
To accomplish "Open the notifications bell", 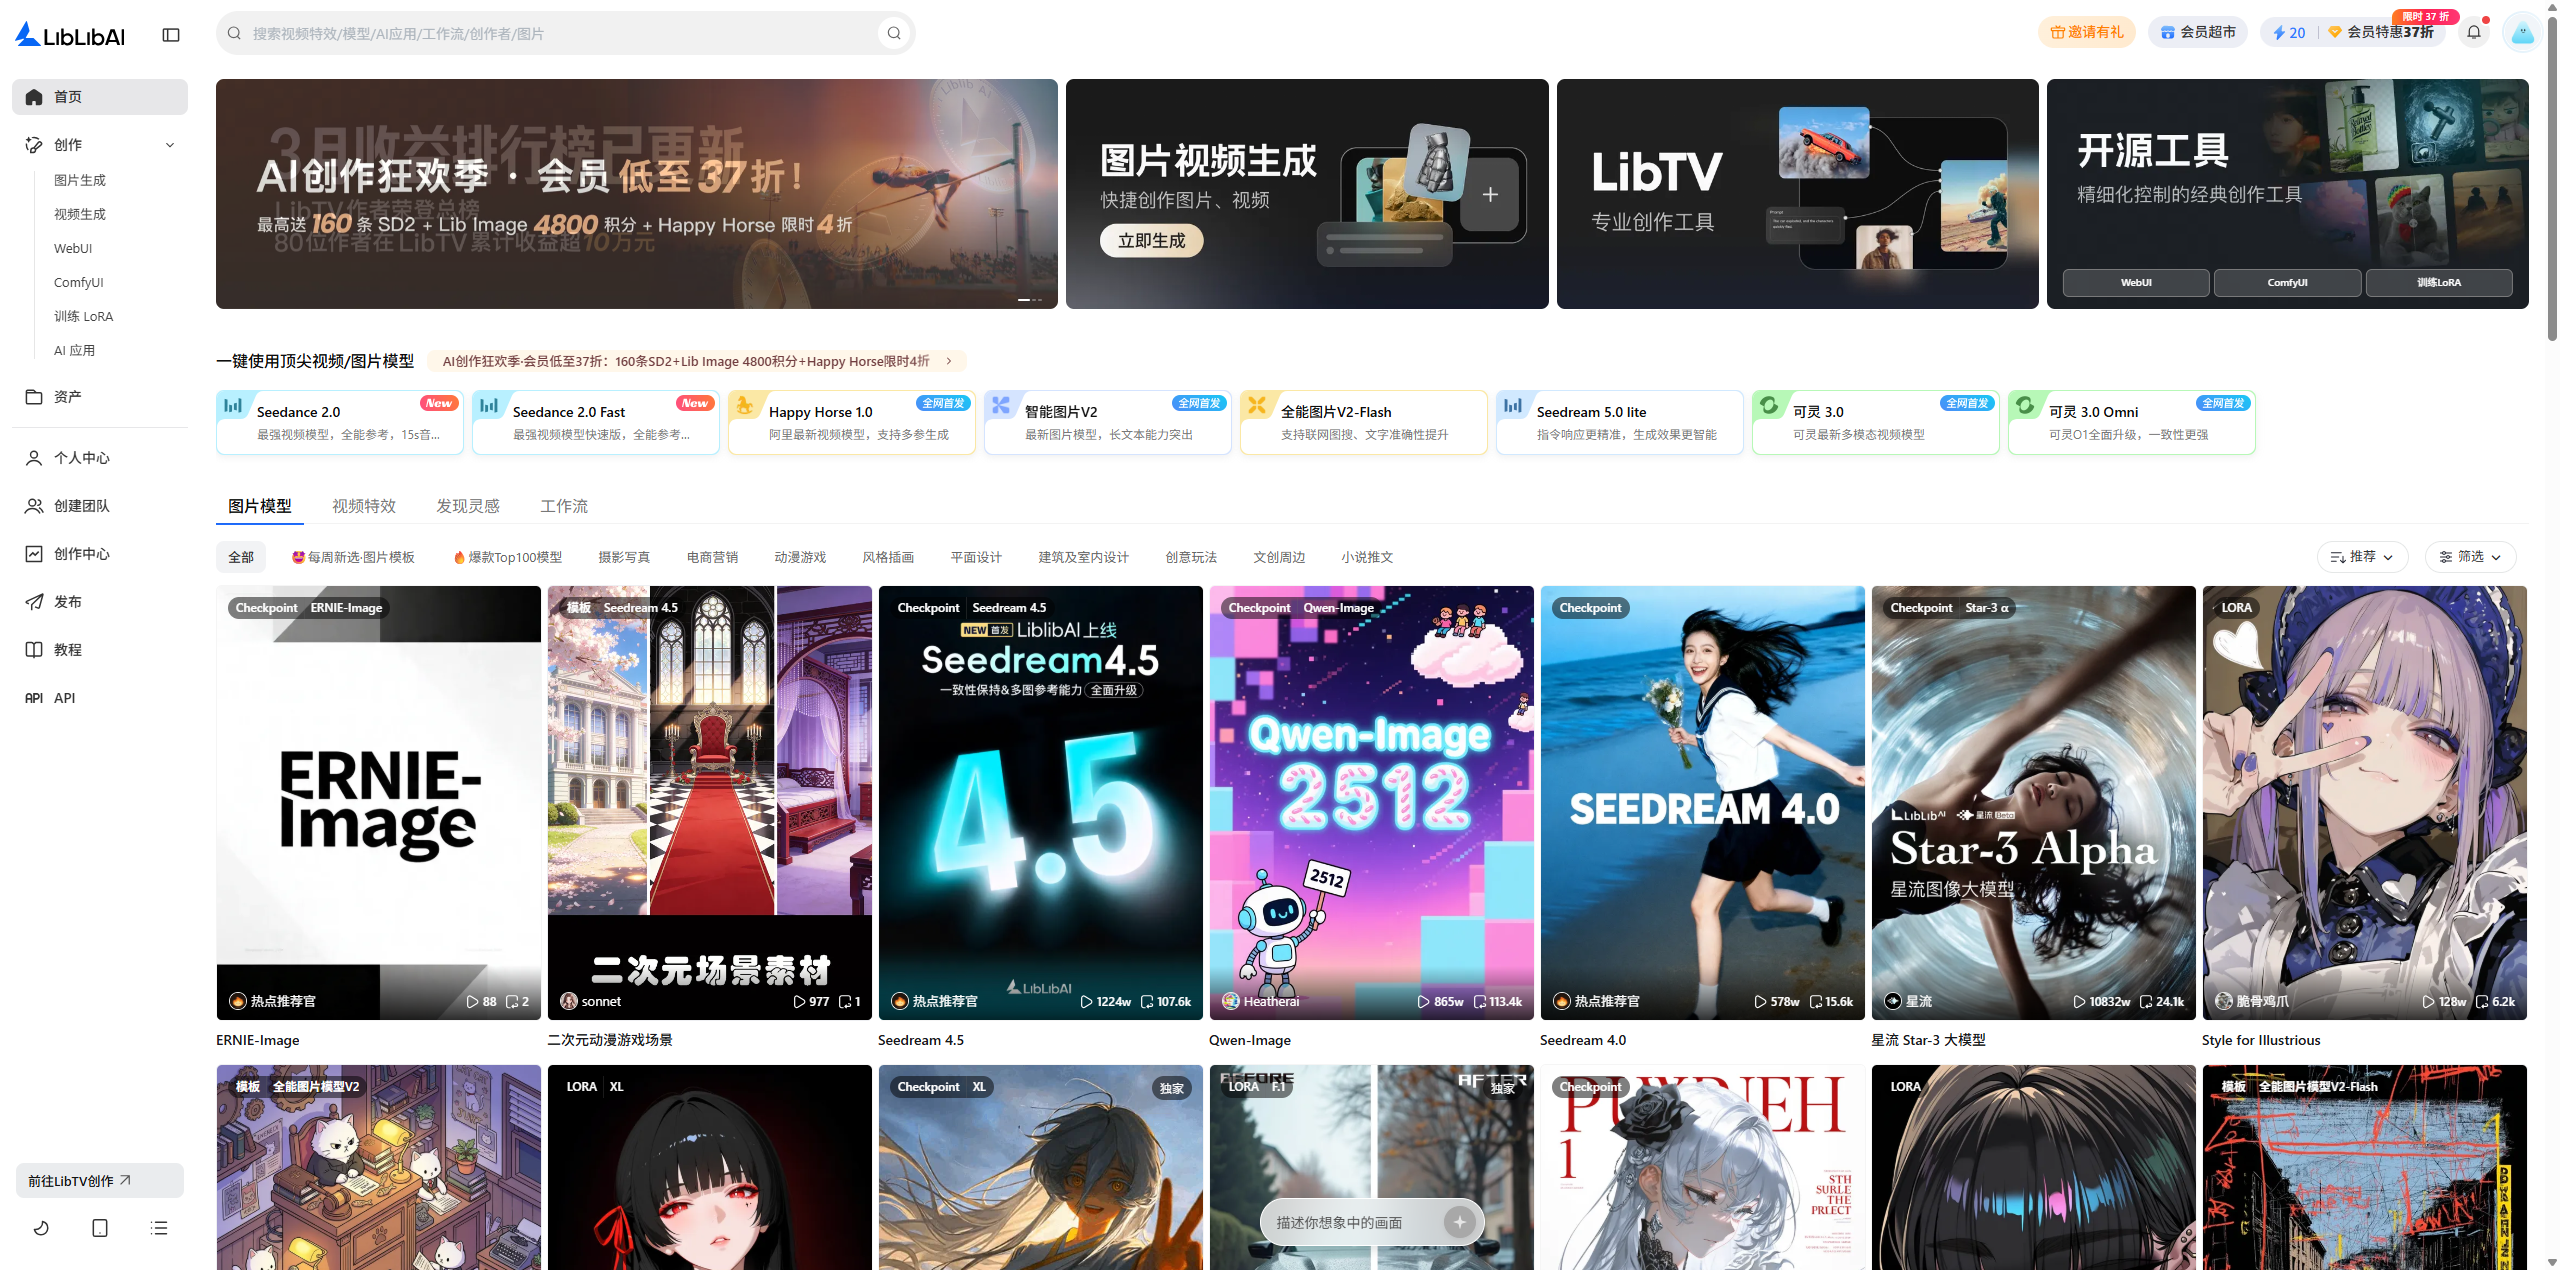I will tap(2474, 32).
